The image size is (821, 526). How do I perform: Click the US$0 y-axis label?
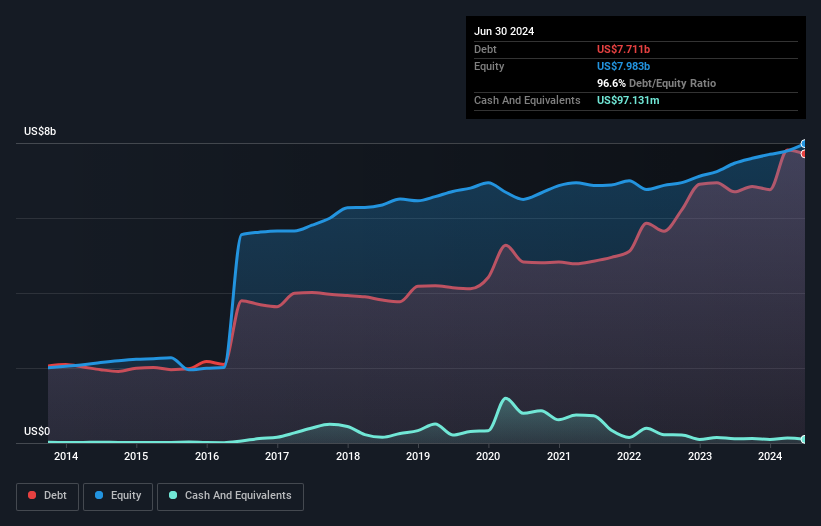pos(37,431)
